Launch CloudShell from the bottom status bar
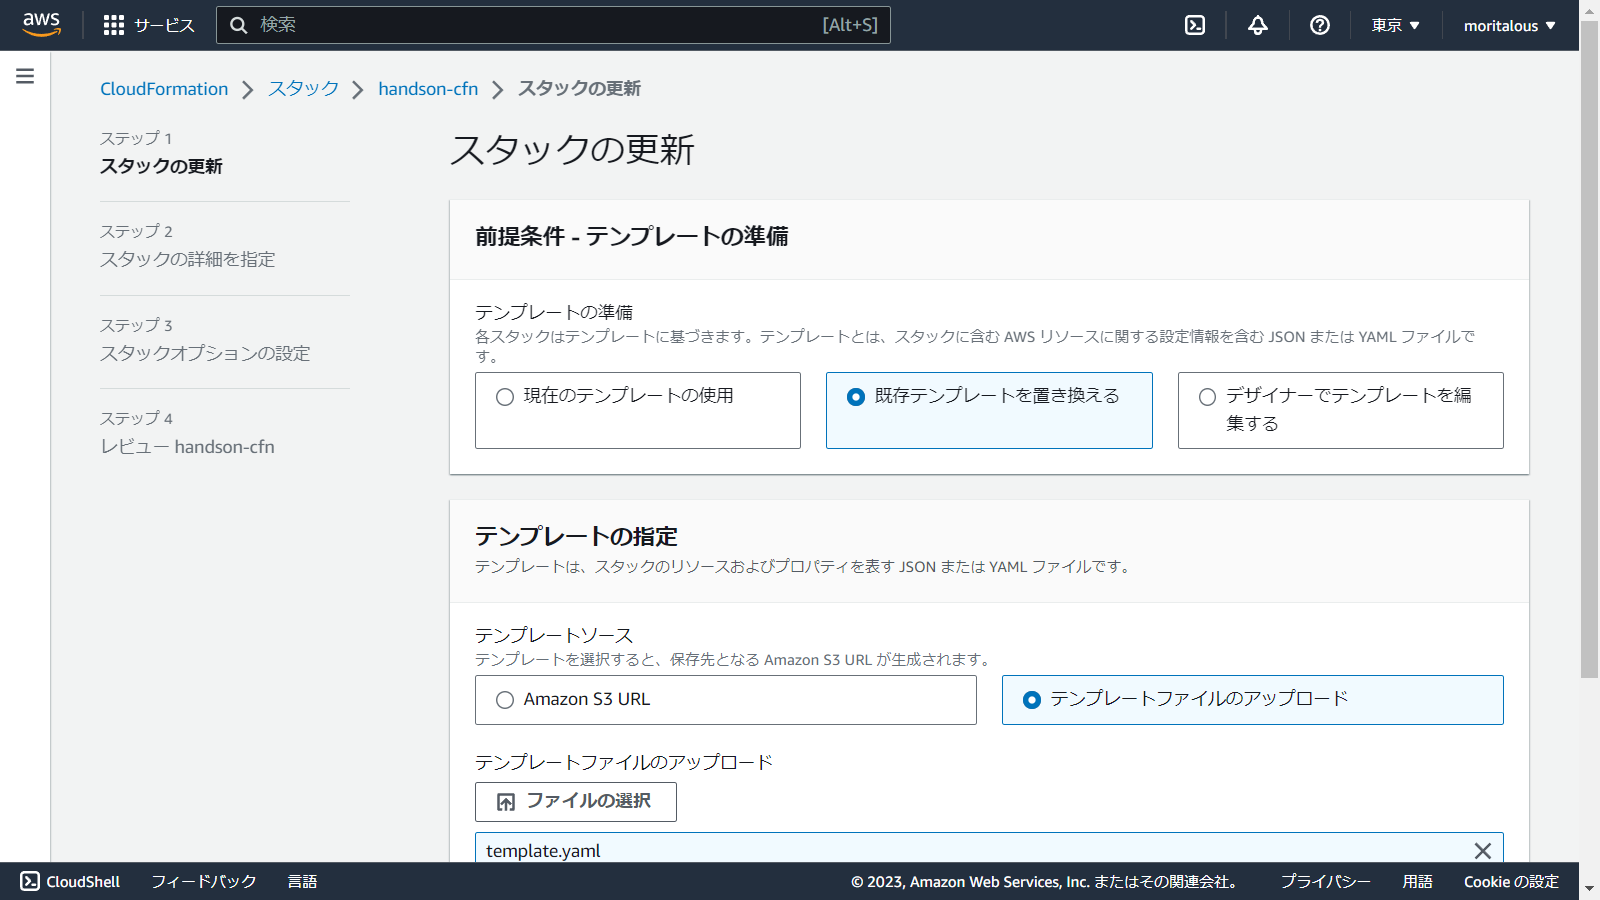The height and width of the screenshot is (900, 1600). 72,881
